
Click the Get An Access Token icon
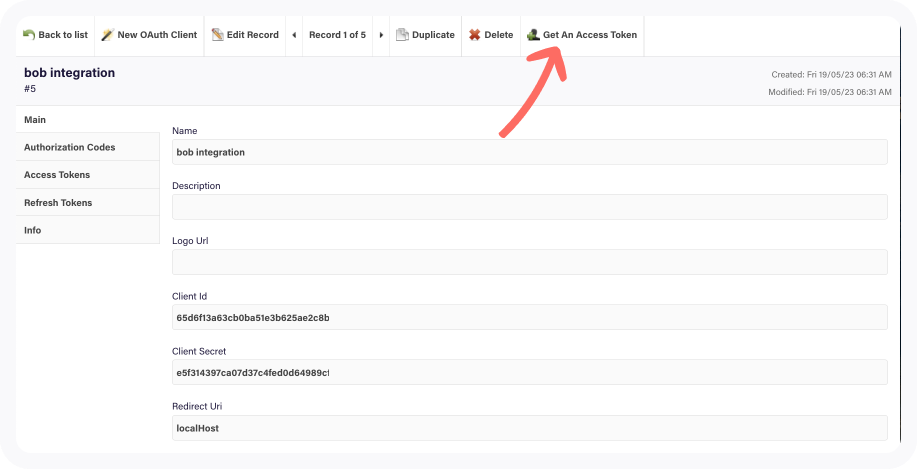[533, 35]
